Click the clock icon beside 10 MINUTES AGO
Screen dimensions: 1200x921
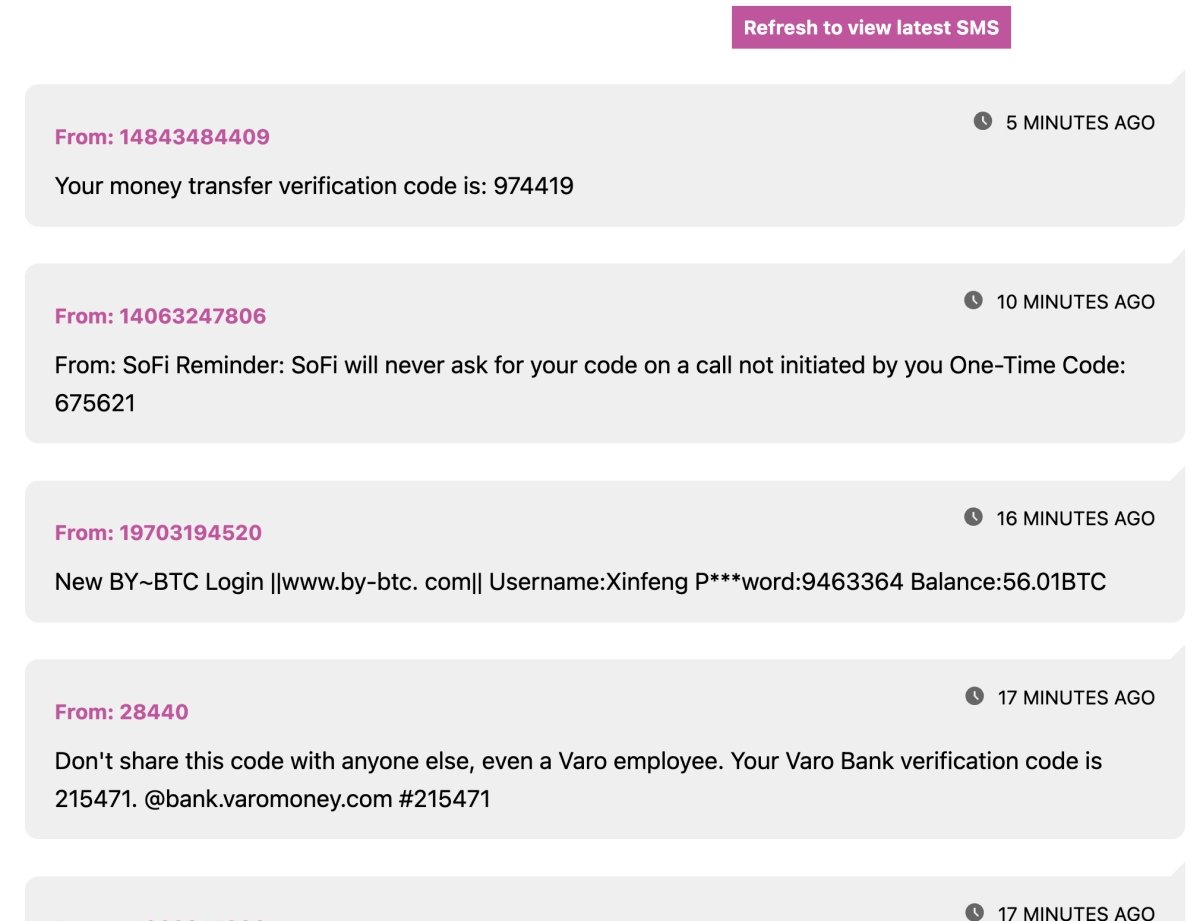pos(973,301)
